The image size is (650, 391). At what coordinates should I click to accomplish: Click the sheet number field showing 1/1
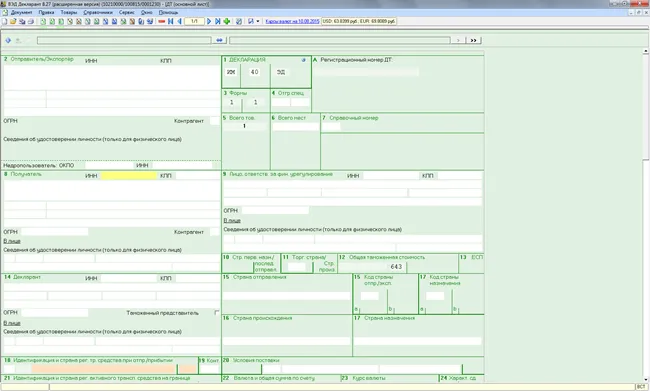point(194,21)
